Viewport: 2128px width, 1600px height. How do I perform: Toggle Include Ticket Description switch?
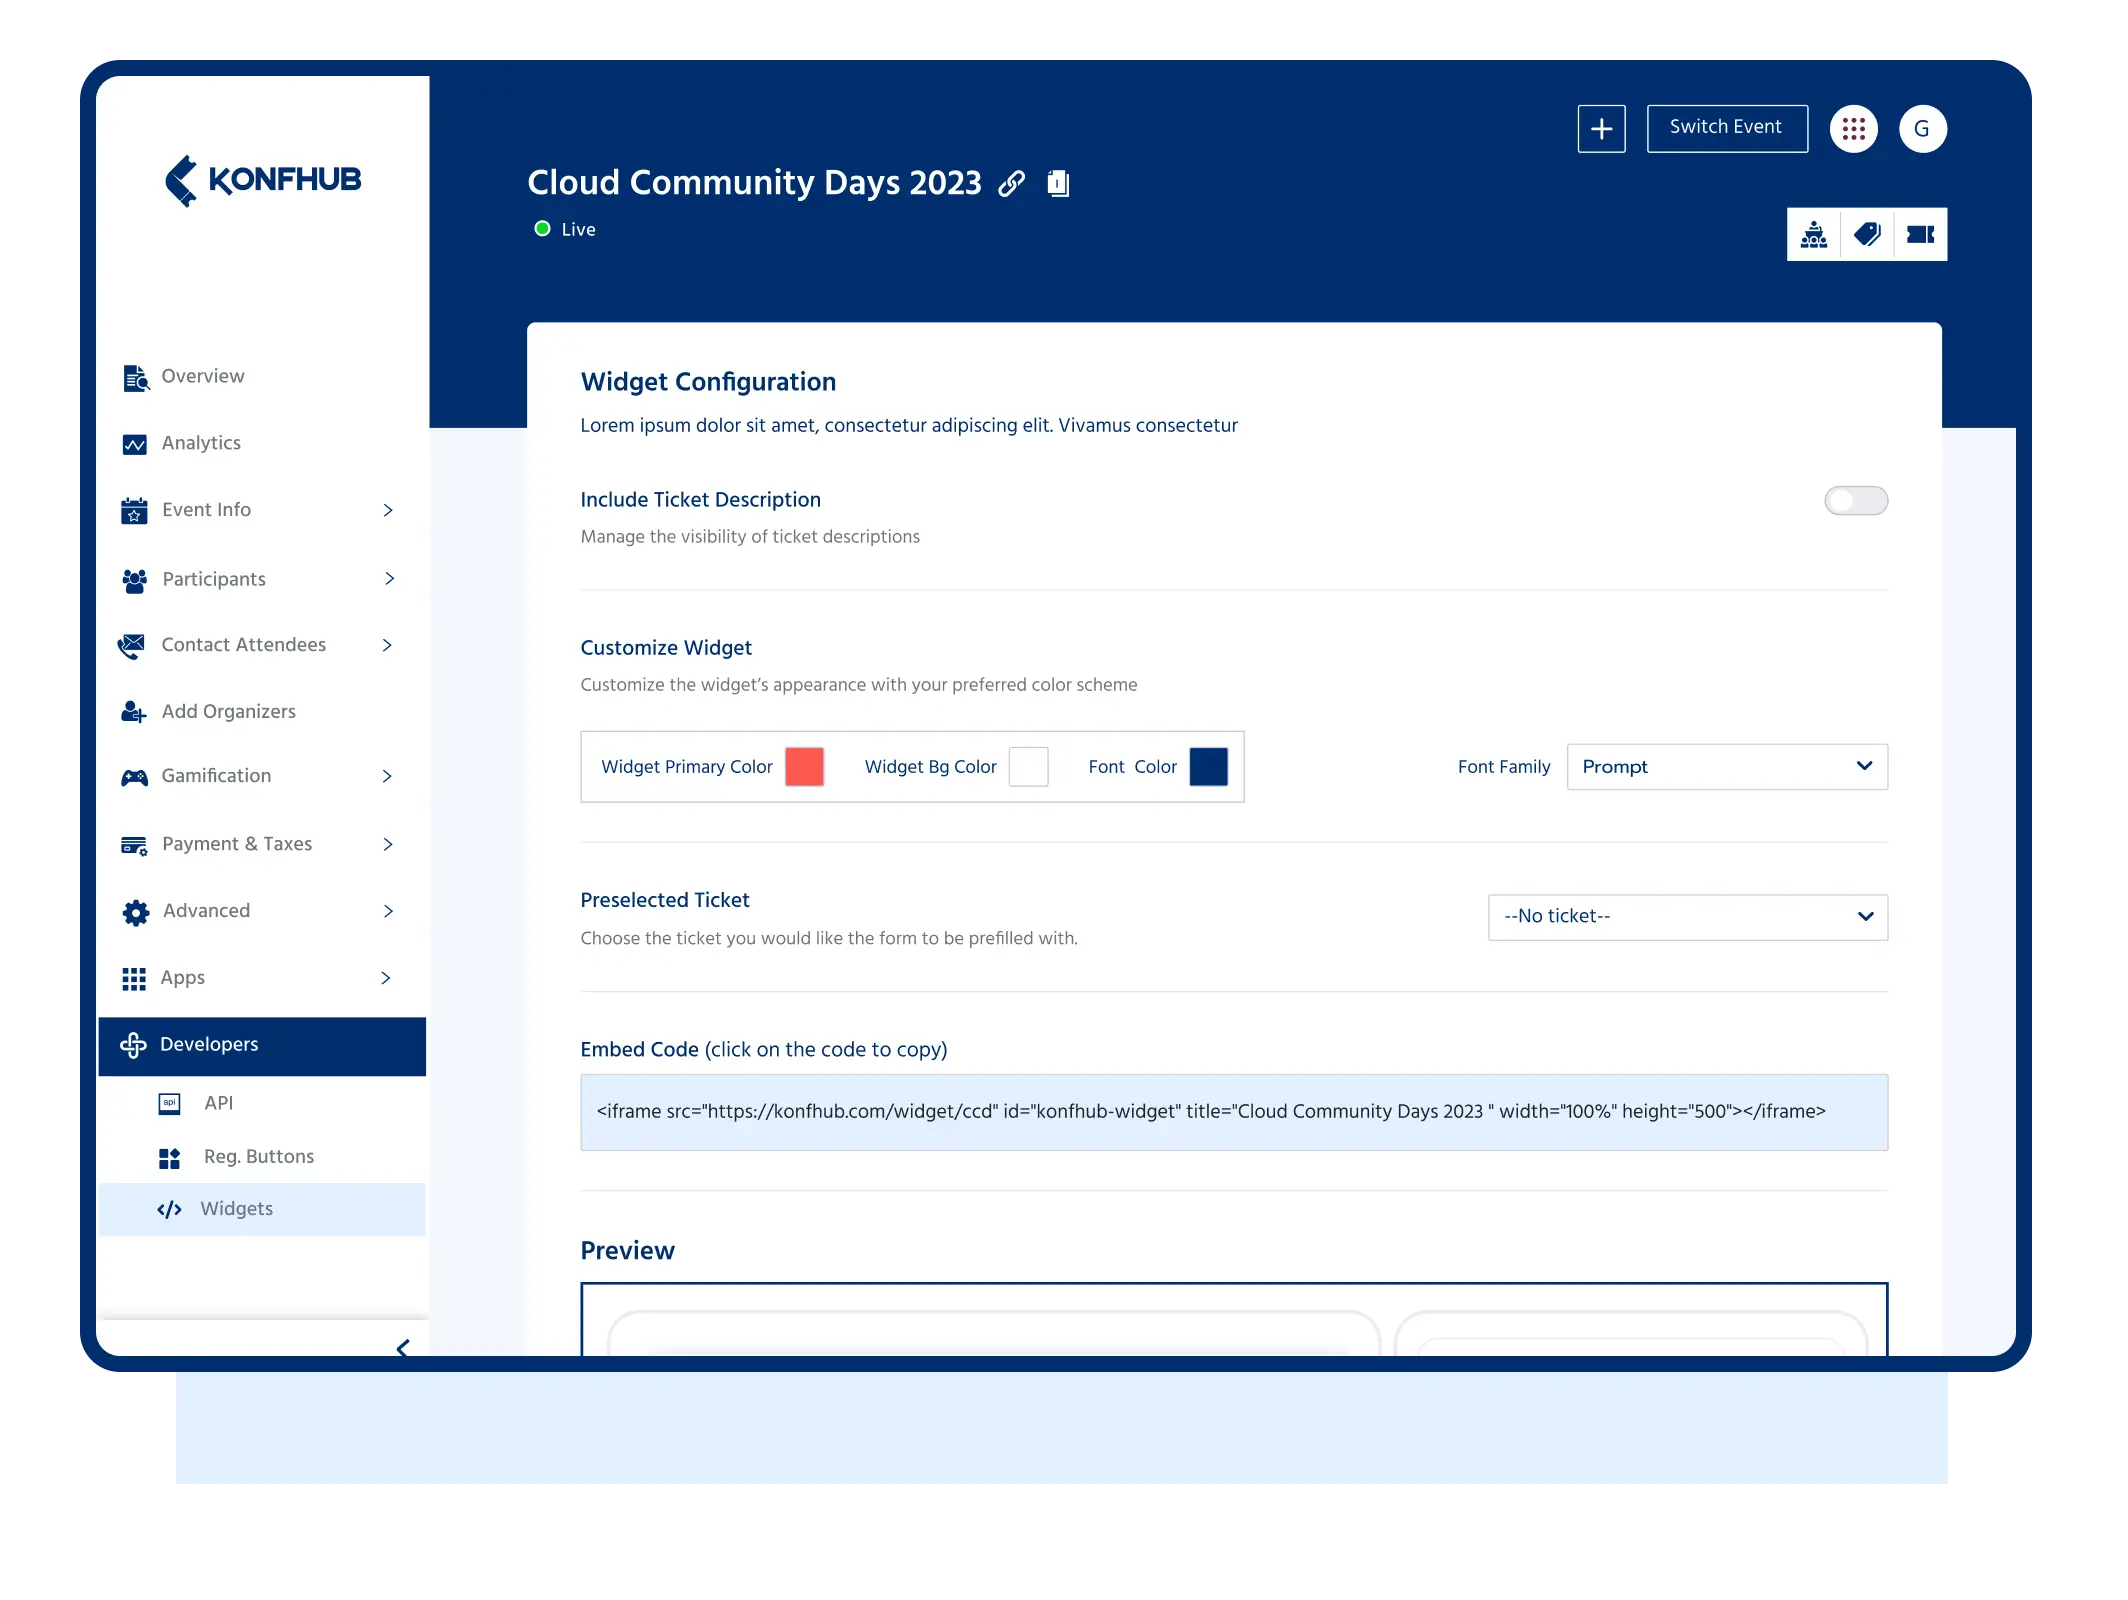coord(1855,500)
